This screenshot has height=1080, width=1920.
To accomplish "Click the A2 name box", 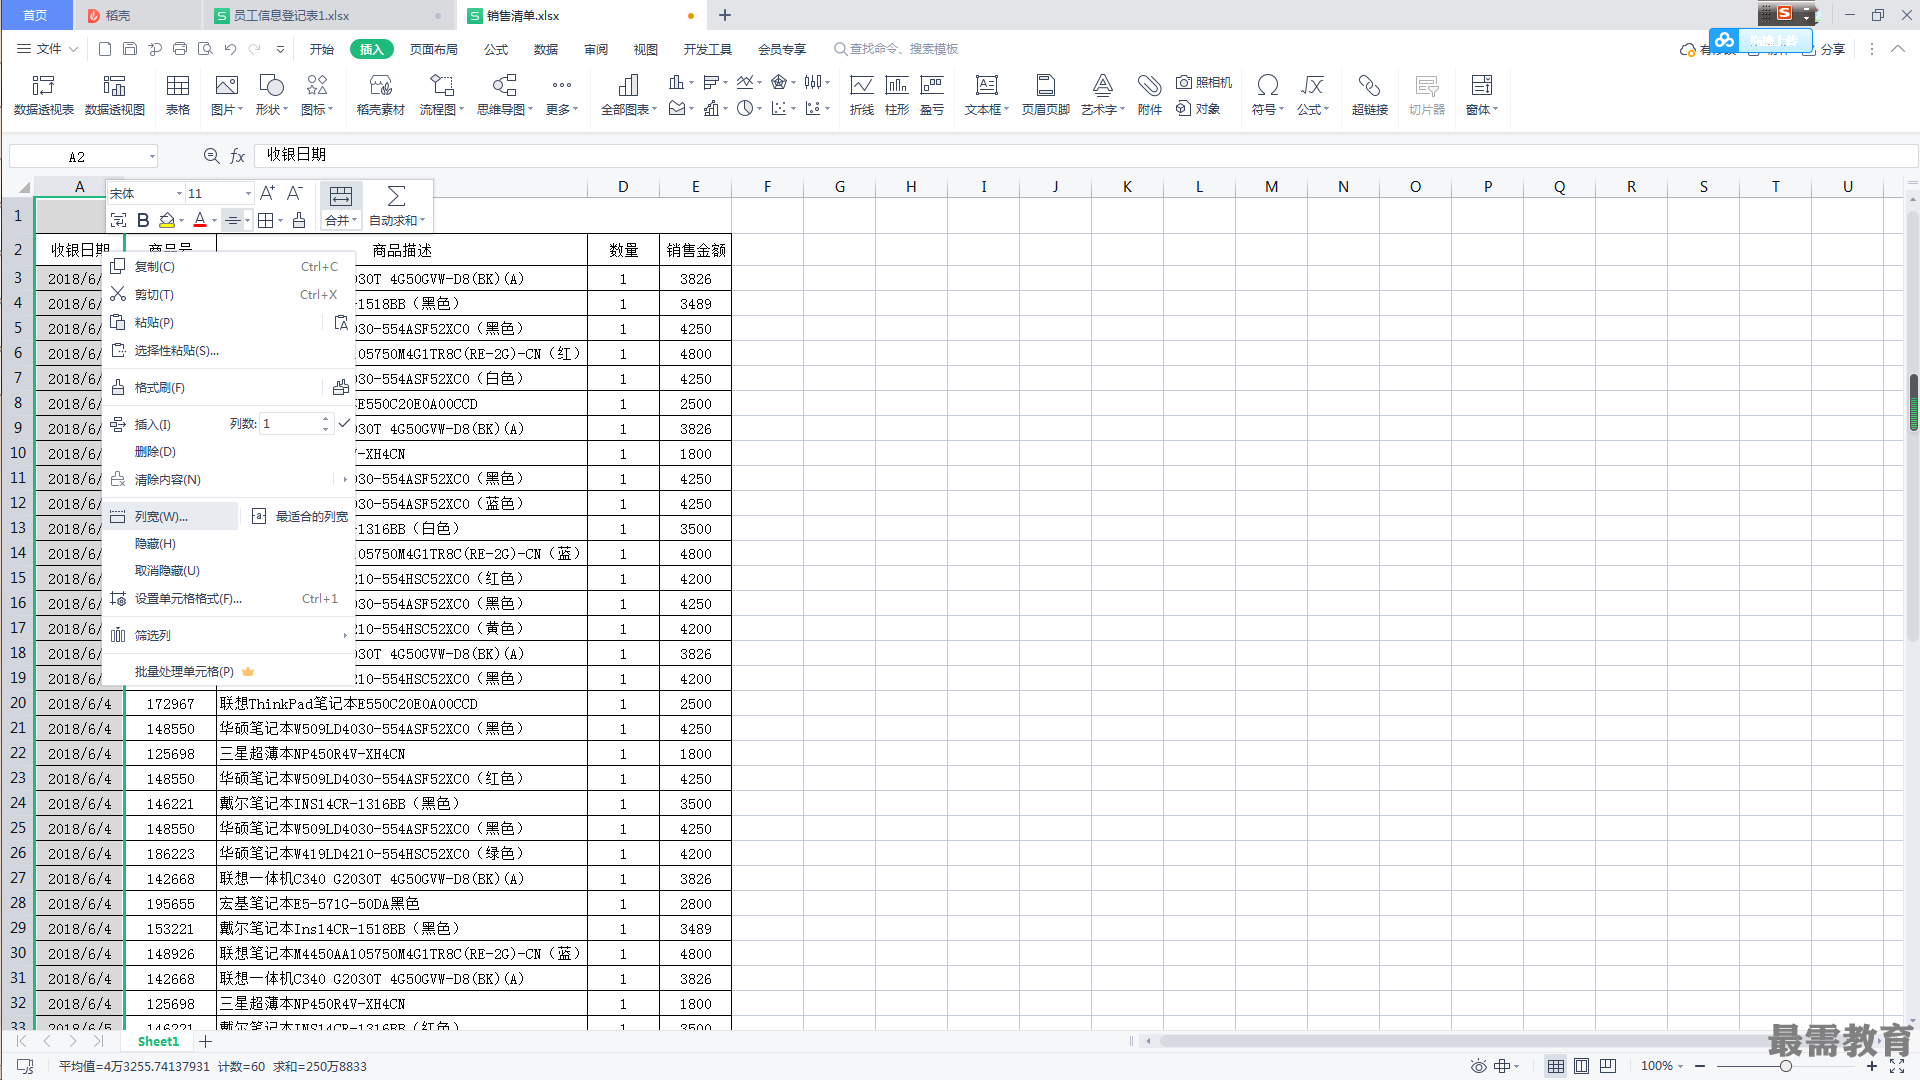I will pyautogui.click(x=77, y=156).
